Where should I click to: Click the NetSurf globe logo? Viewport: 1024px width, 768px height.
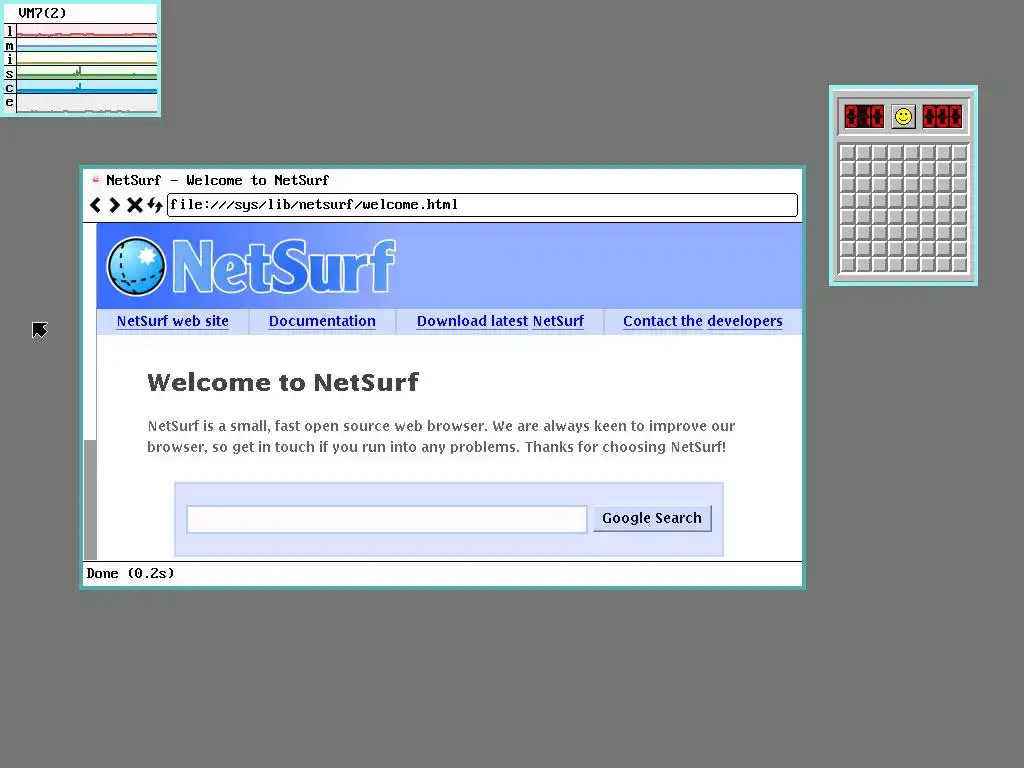(x=136, y=266)
